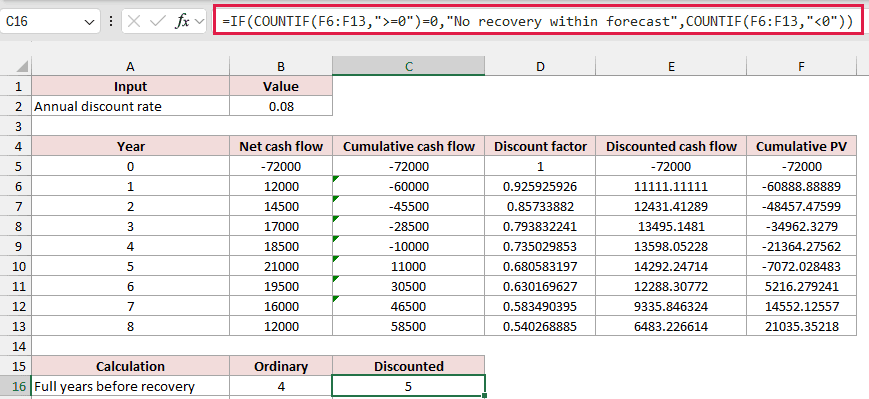The width and height of the screenshot is (869, 399).
Task: Select the 46500 cell
Action: point(408,306)
